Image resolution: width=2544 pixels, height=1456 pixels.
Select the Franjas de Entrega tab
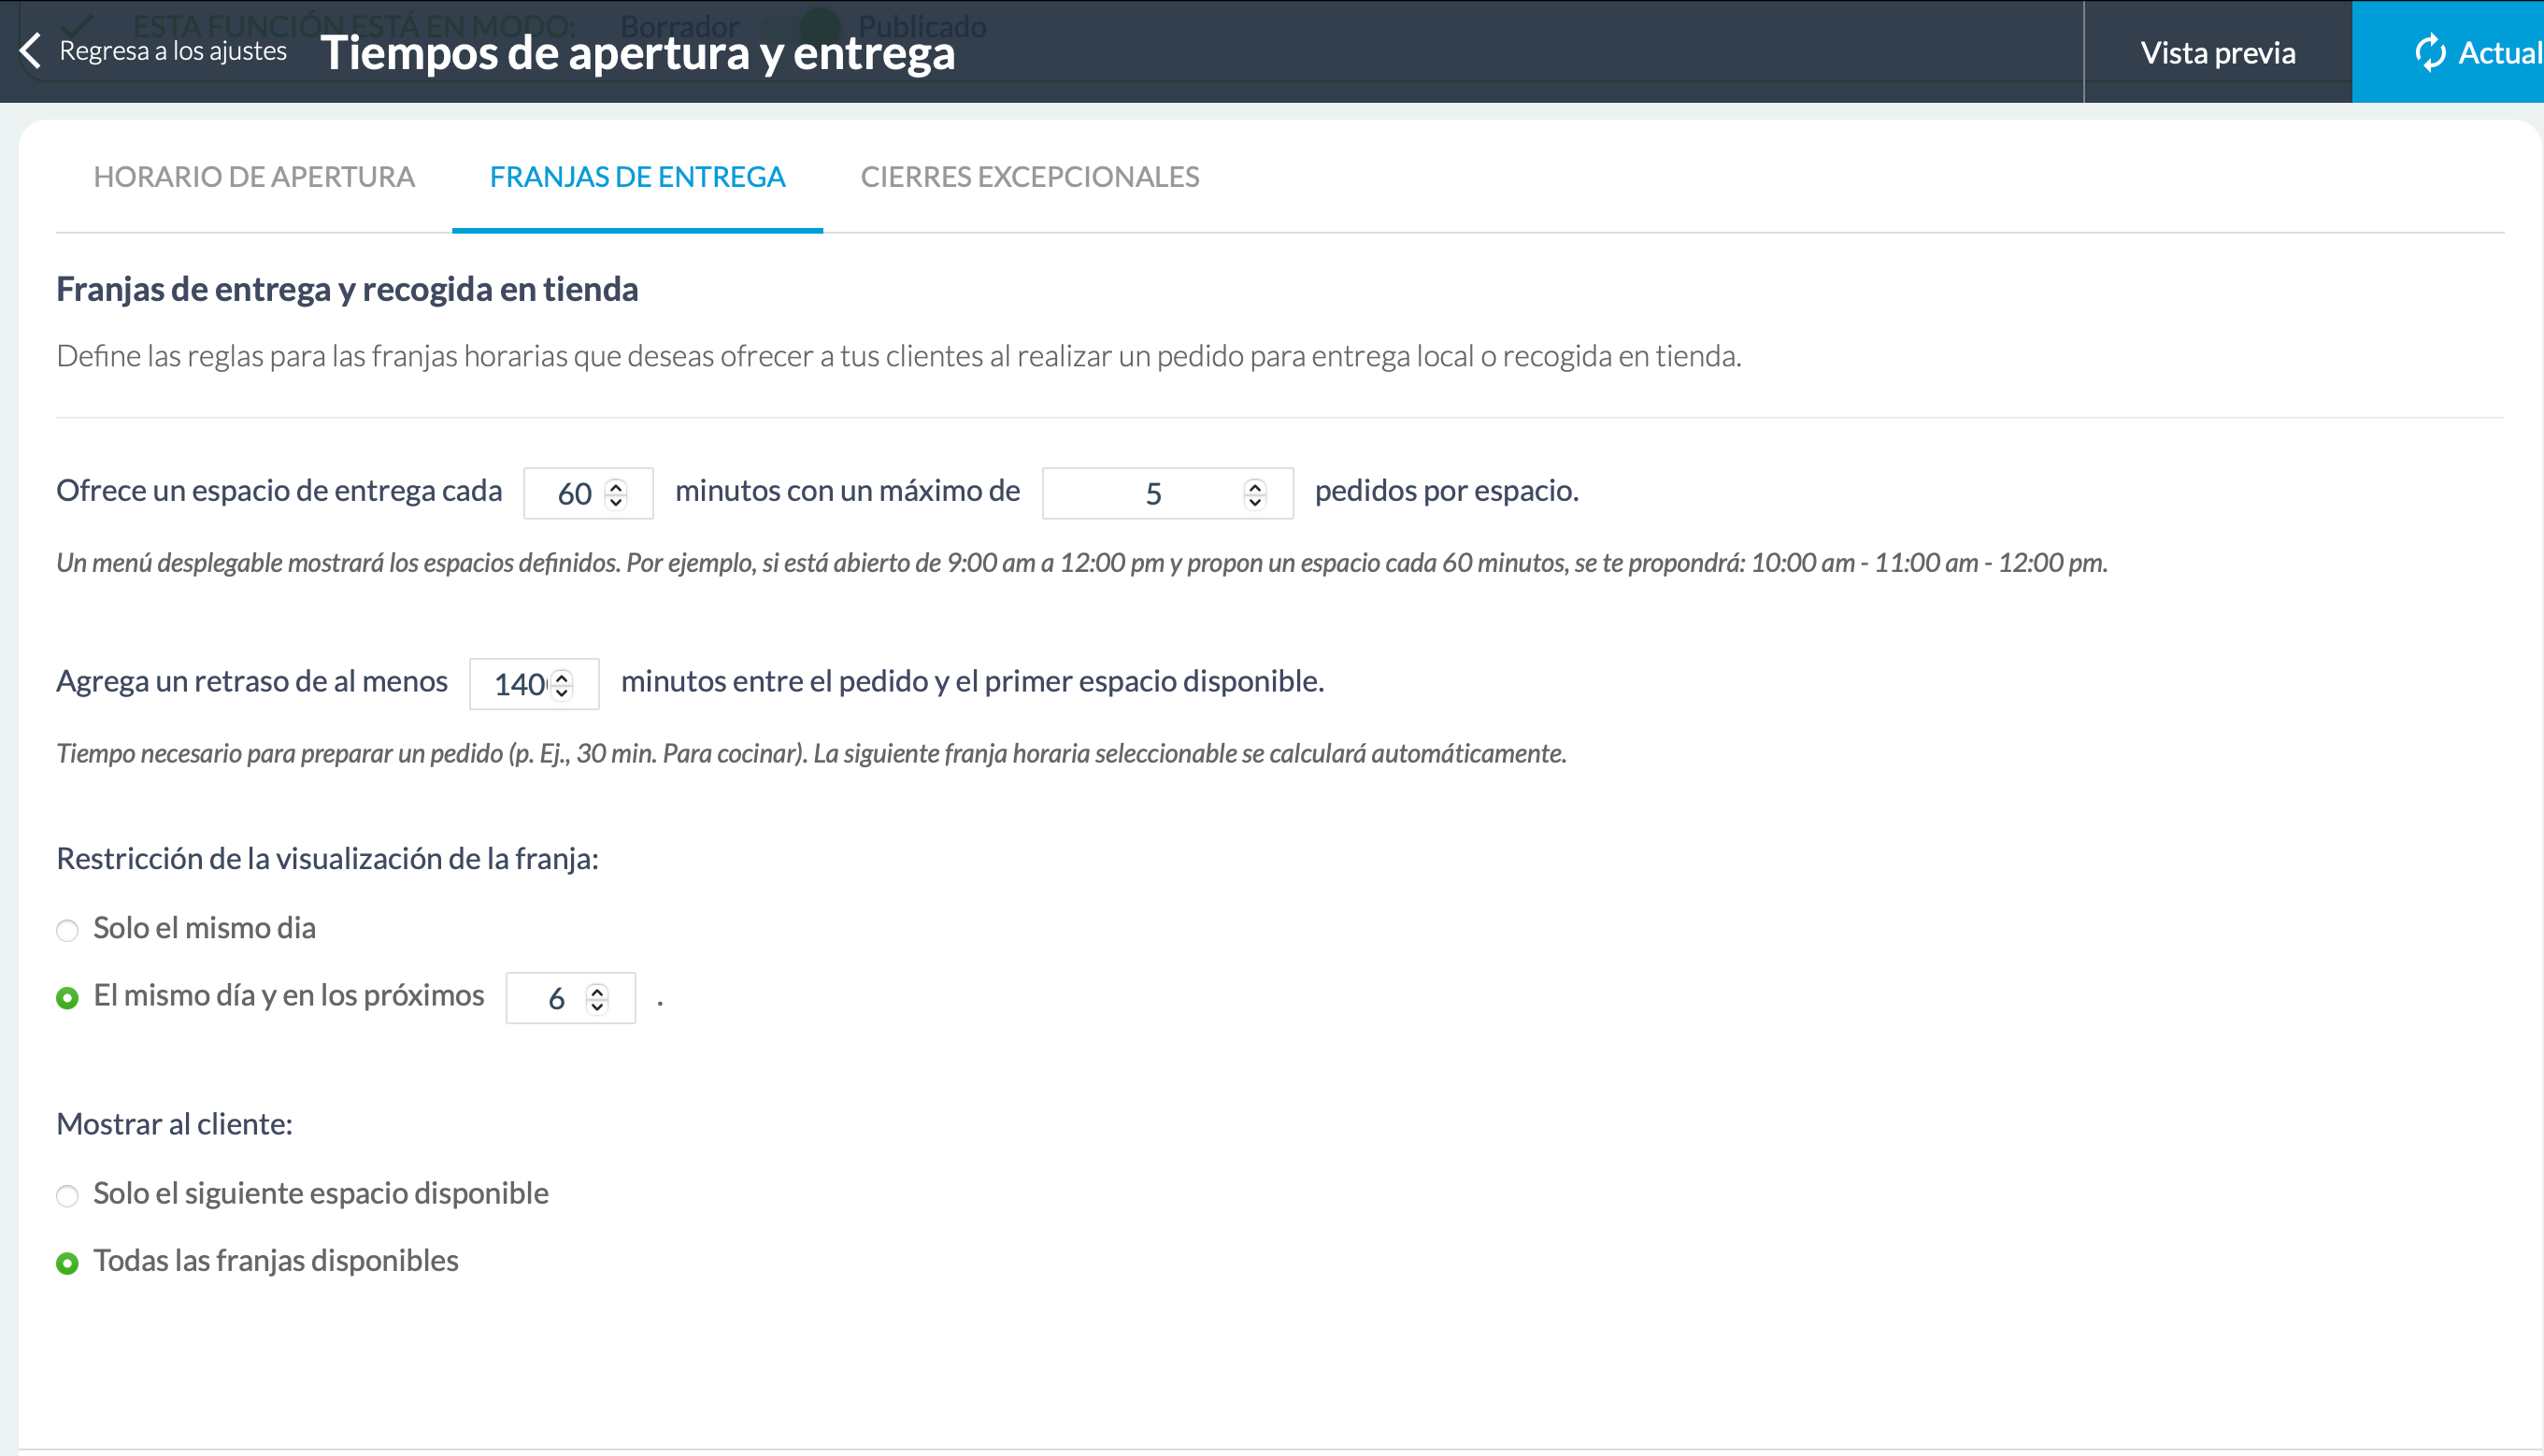click(637, 177)
